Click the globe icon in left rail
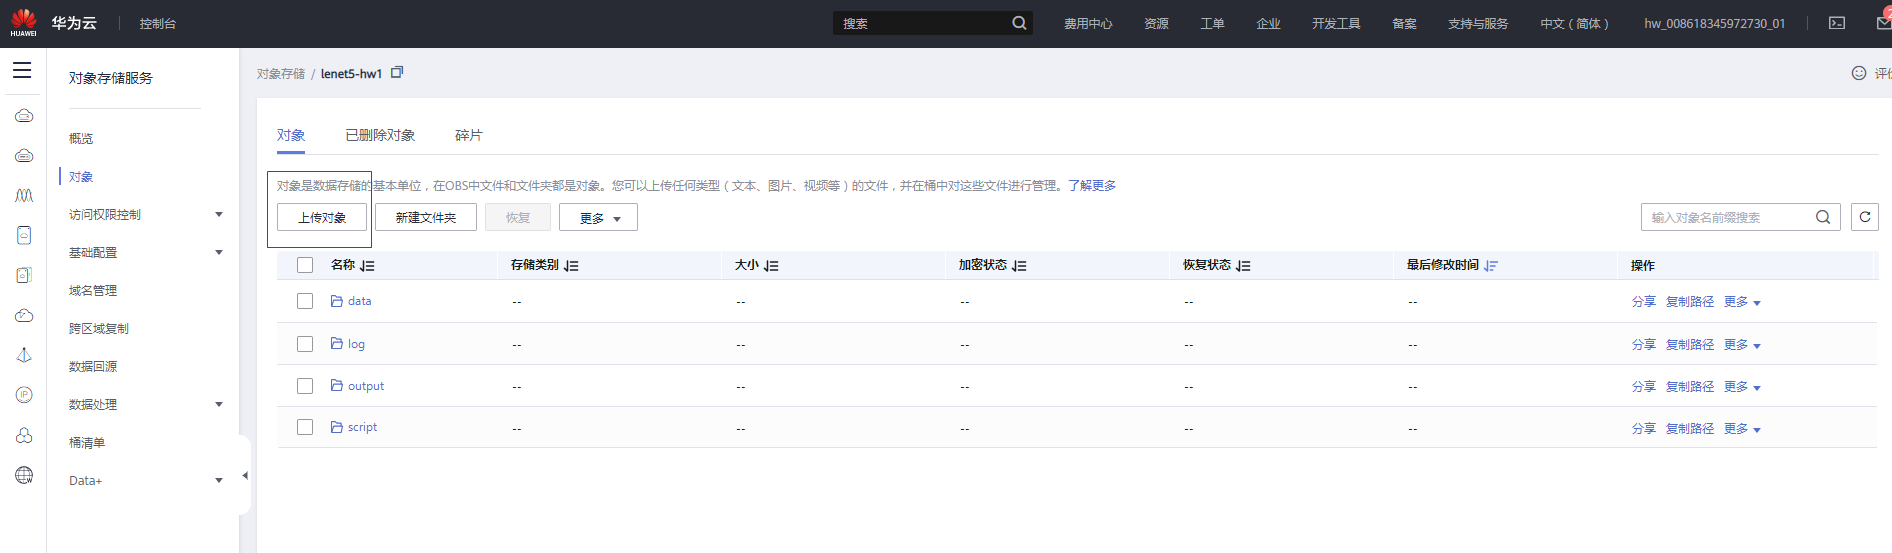 point(24,475)
